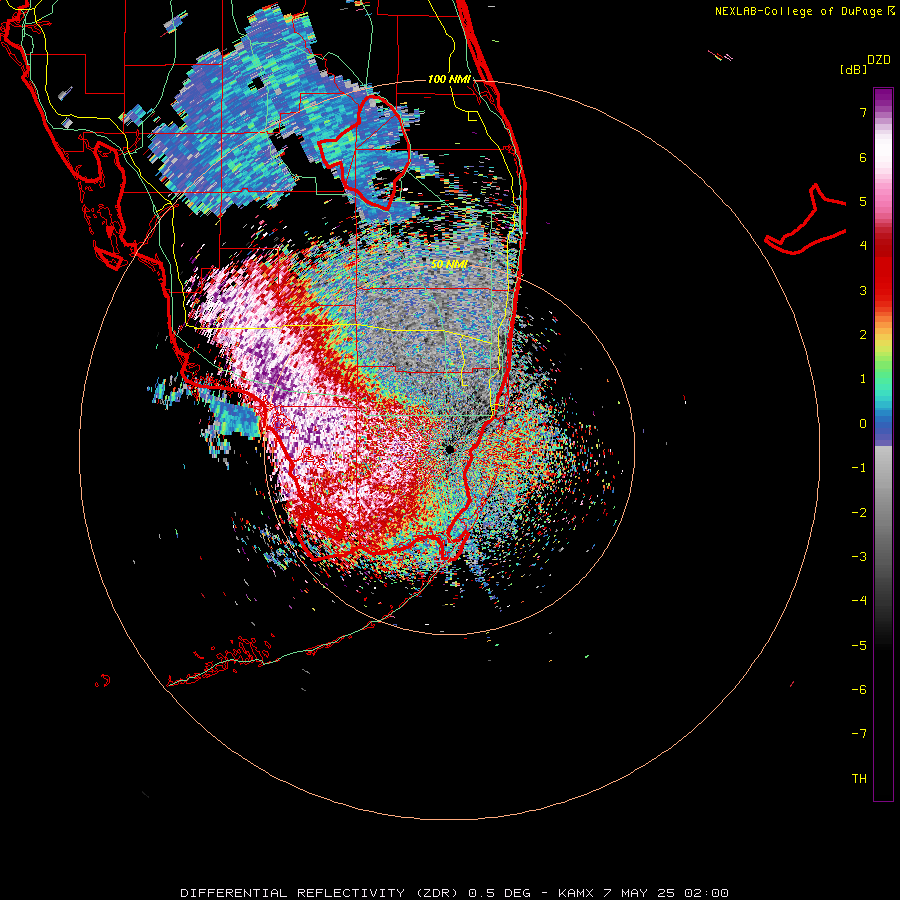900x900 pixels.
Task: Select the 5 value on the legend
Action: click(863, 201)
